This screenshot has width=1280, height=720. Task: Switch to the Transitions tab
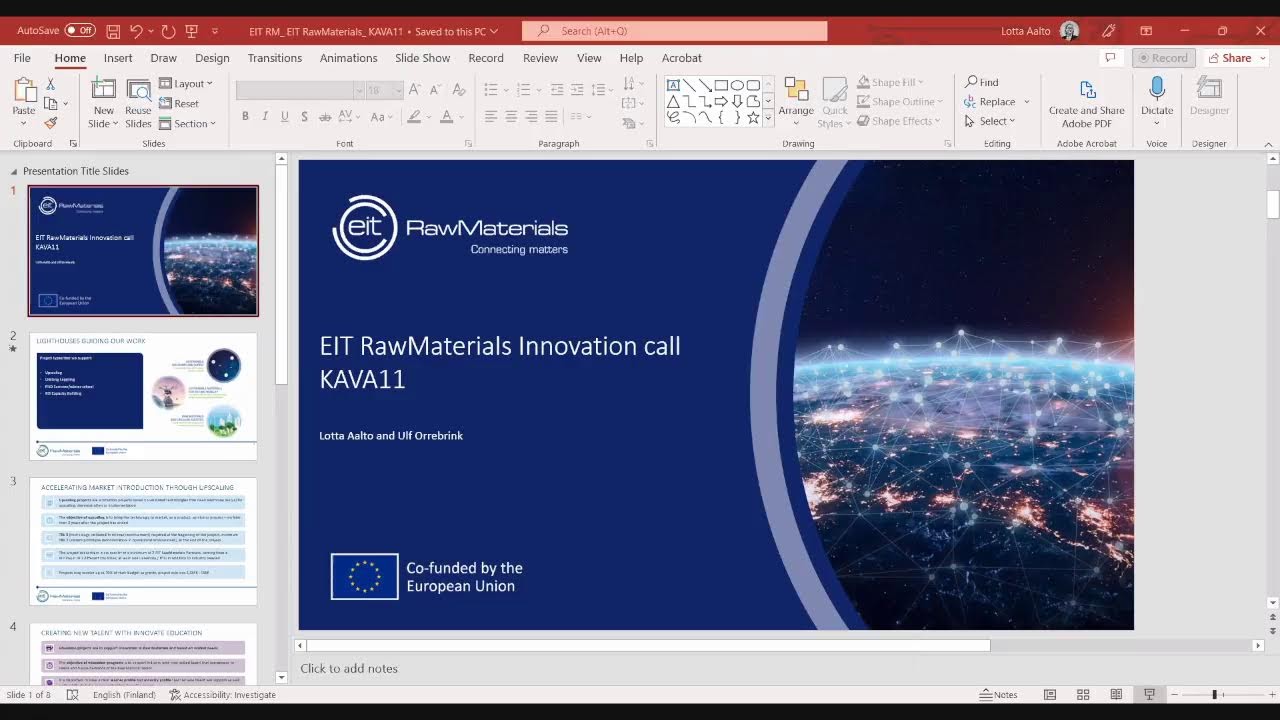pos(275,58)
